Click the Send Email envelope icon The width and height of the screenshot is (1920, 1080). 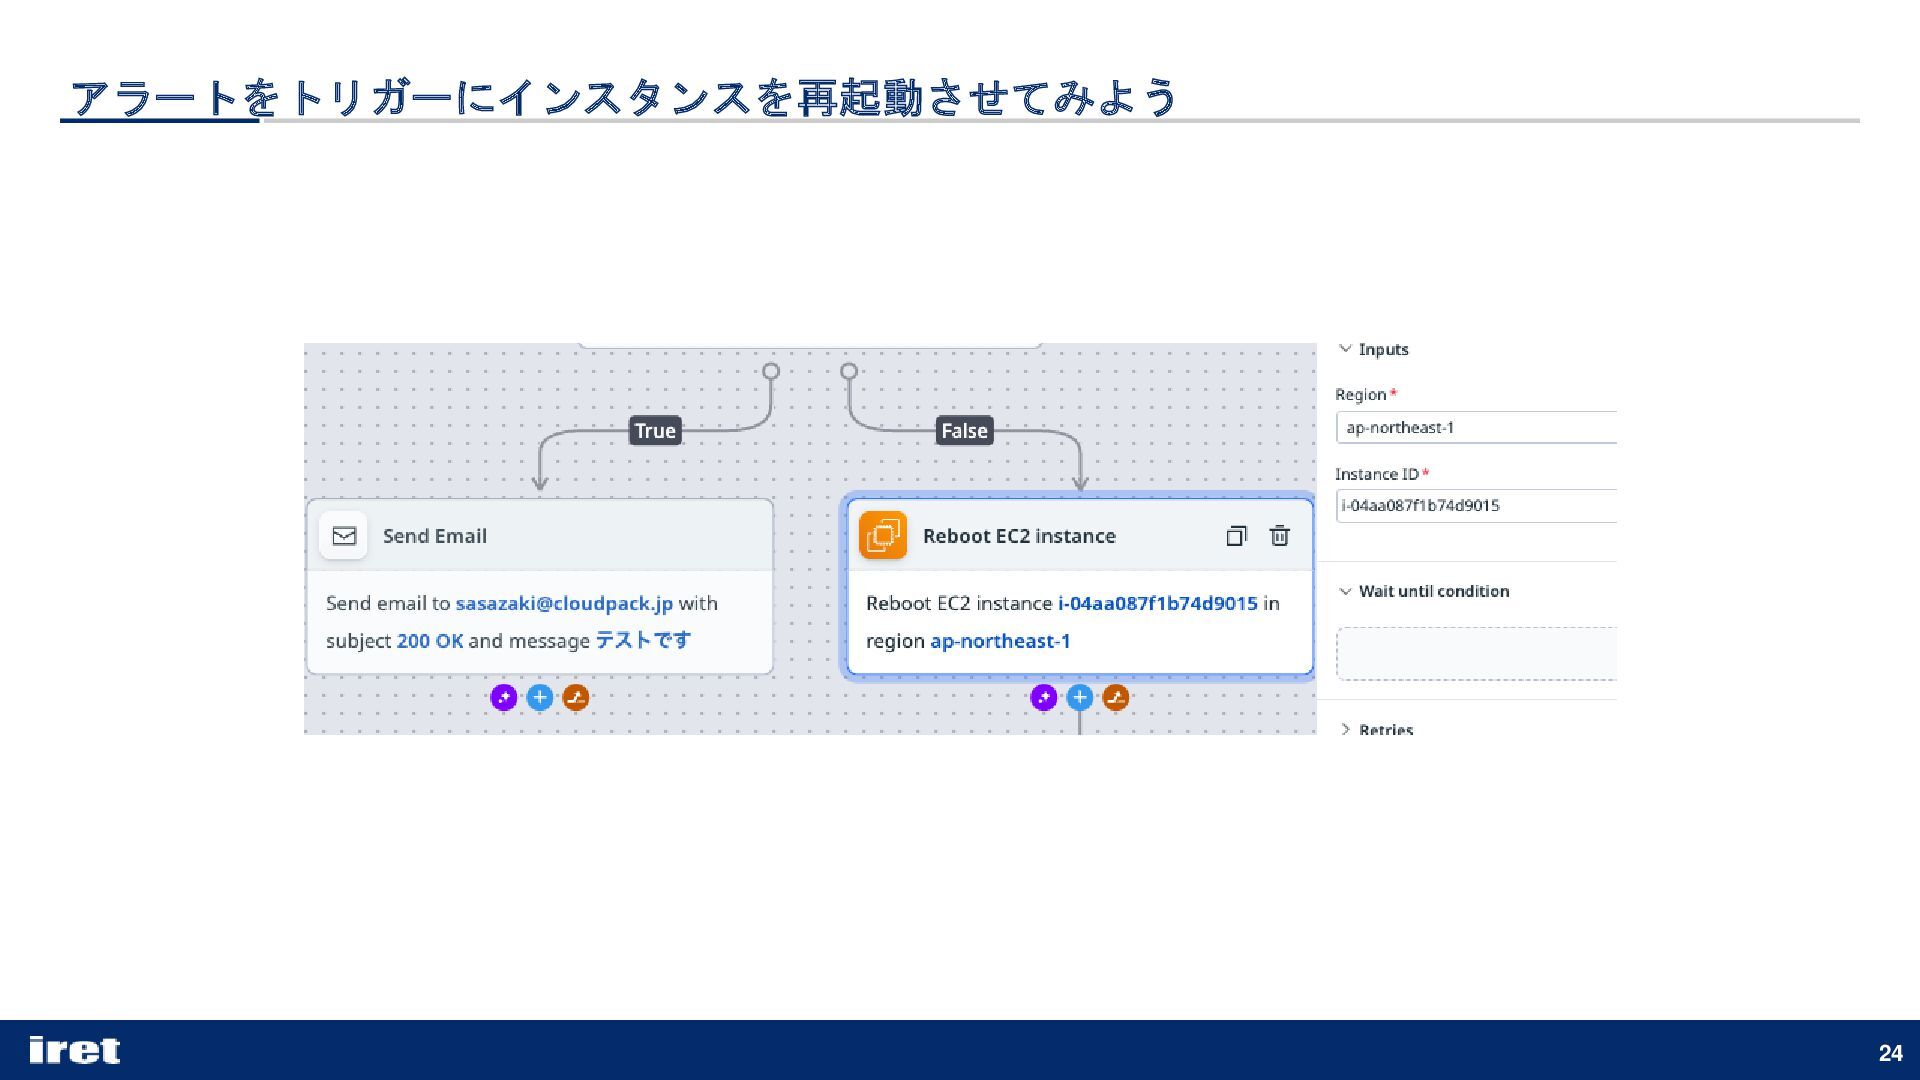343,536
